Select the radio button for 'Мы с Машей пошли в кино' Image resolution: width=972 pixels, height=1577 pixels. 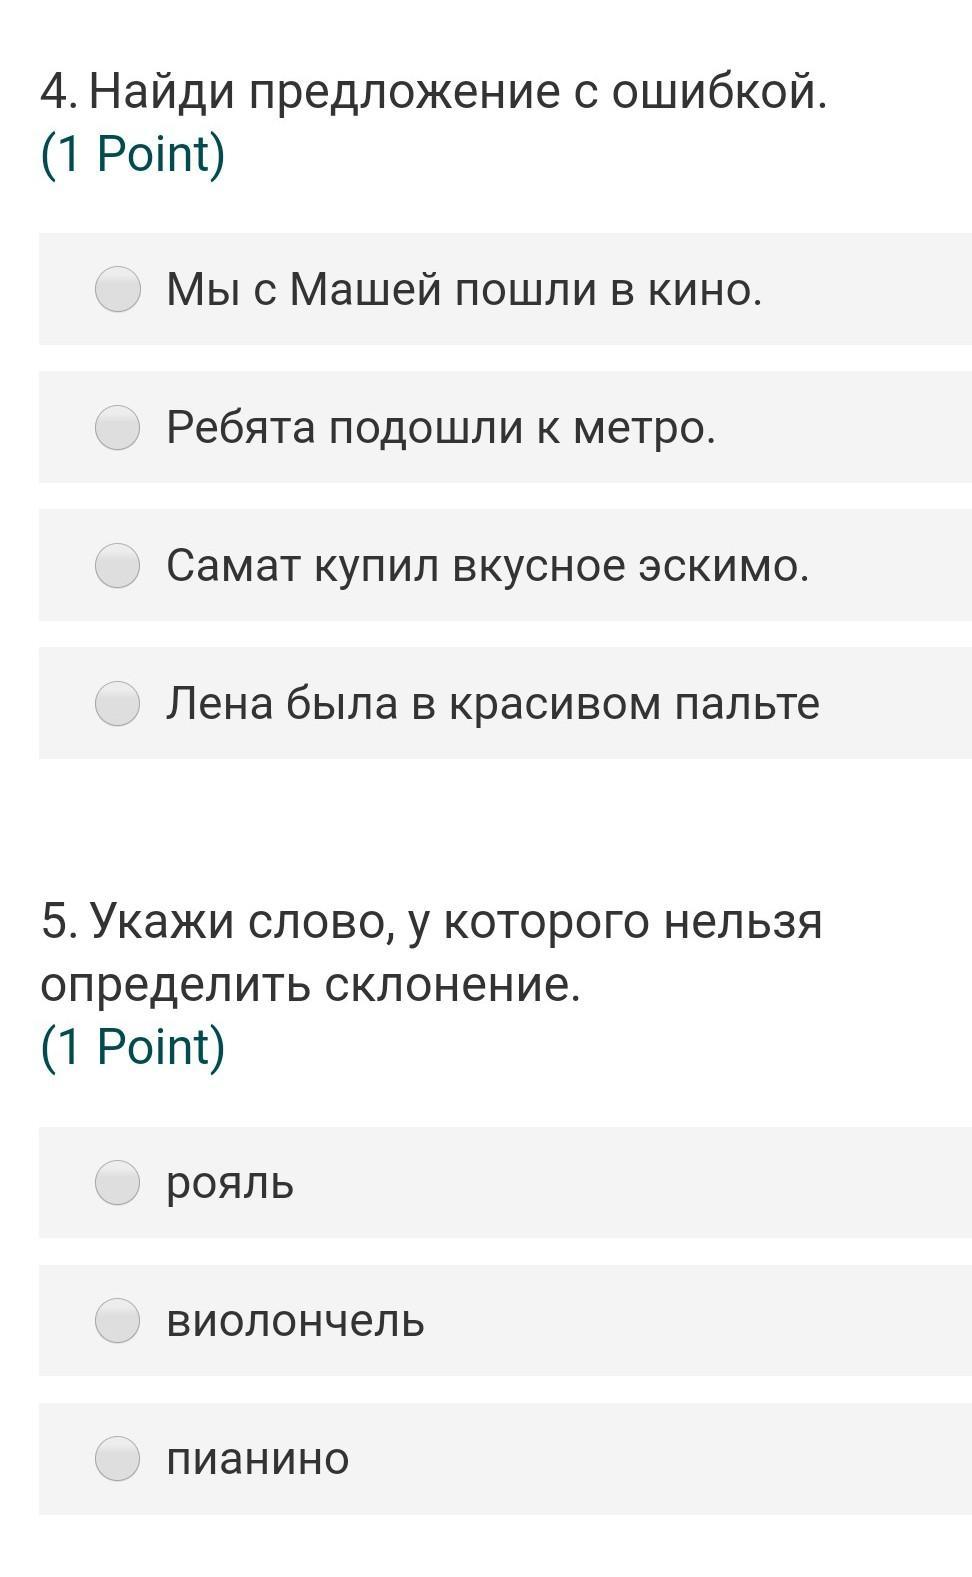click(x=117, y=290)
